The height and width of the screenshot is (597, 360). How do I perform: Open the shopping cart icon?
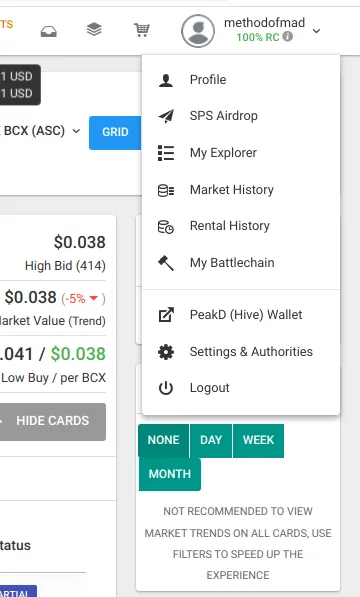(142, 30)
